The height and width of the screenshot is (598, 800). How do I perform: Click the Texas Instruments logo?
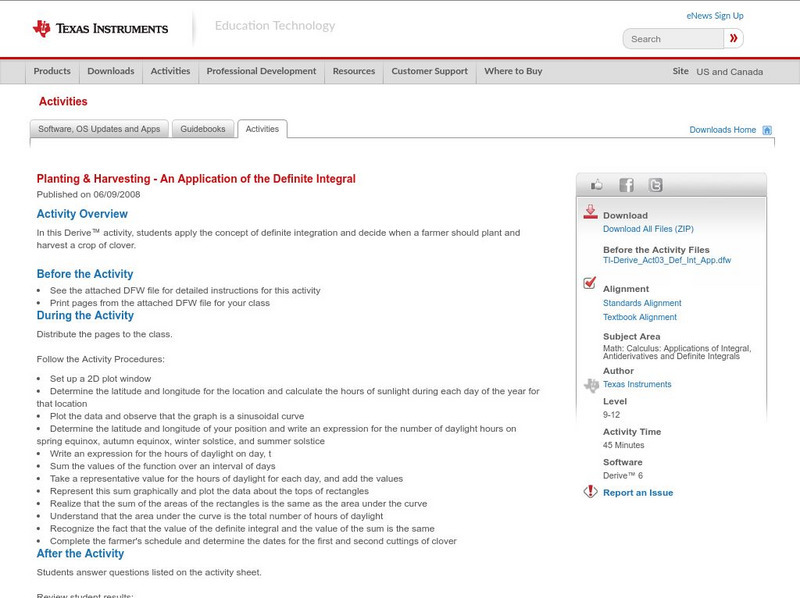click(x=100, y=28)
